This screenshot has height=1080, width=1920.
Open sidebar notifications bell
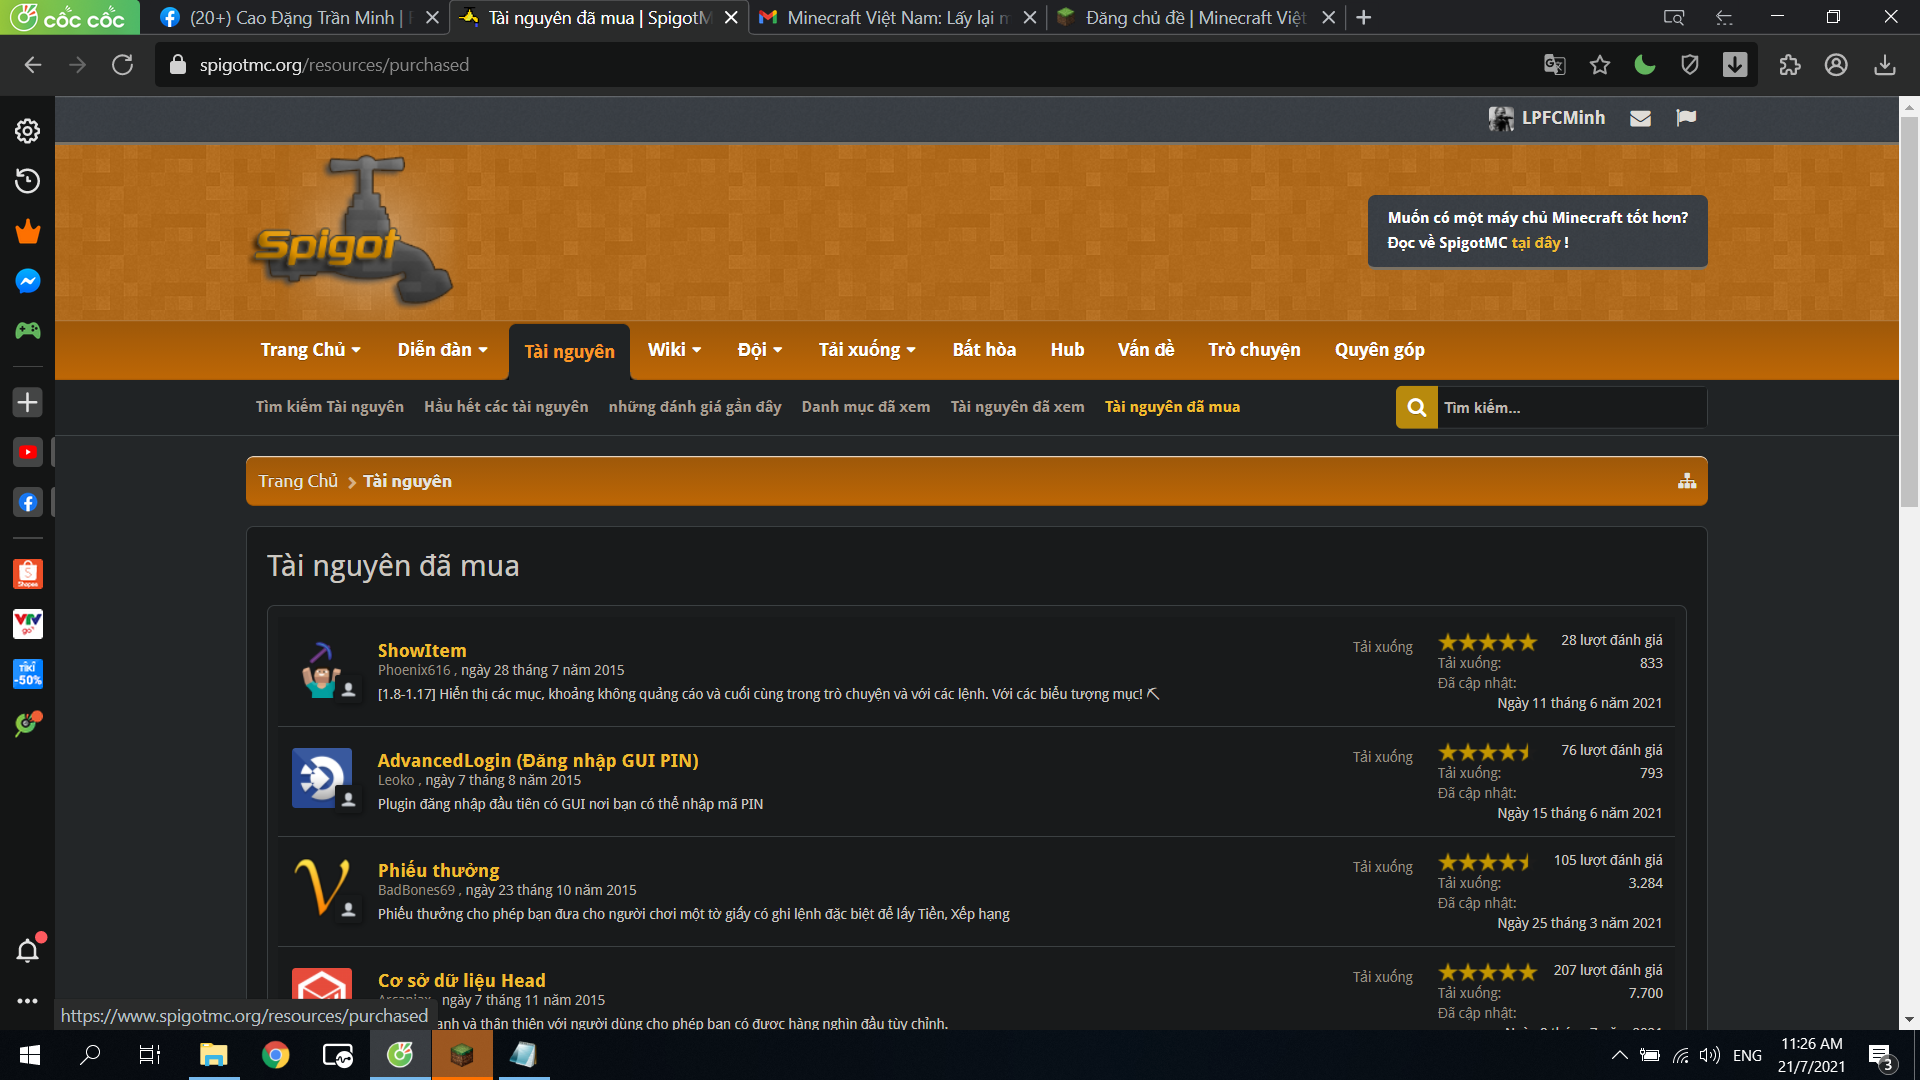[27, 950]
